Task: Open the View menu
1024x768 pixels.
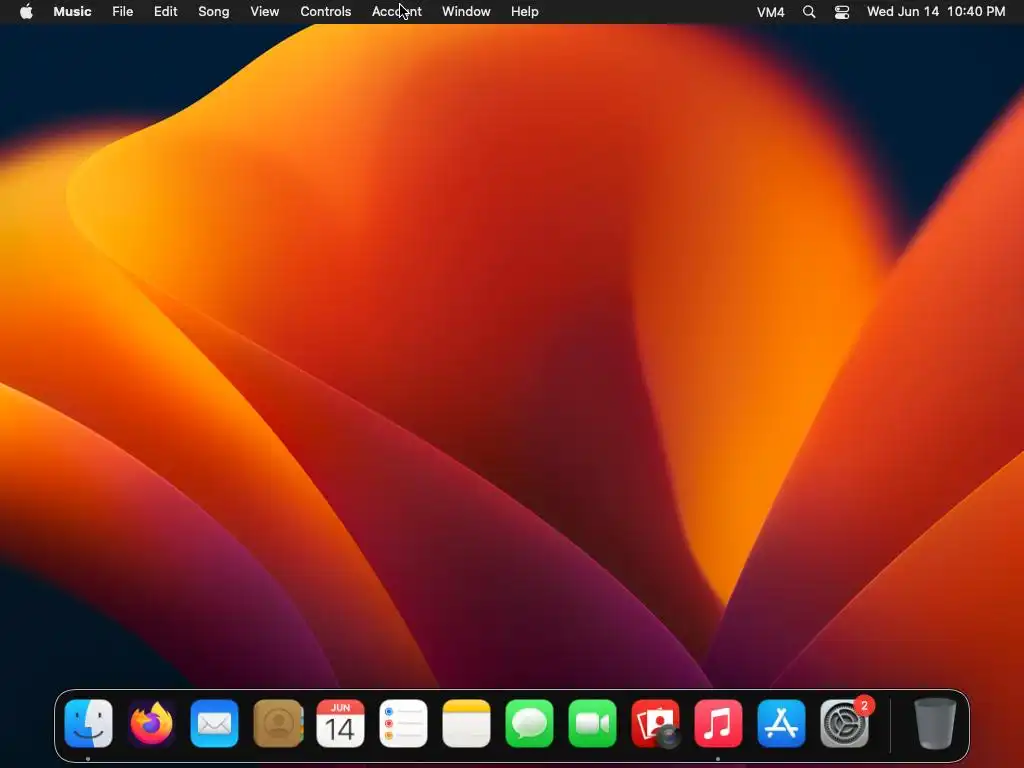Action: point(264,12)
